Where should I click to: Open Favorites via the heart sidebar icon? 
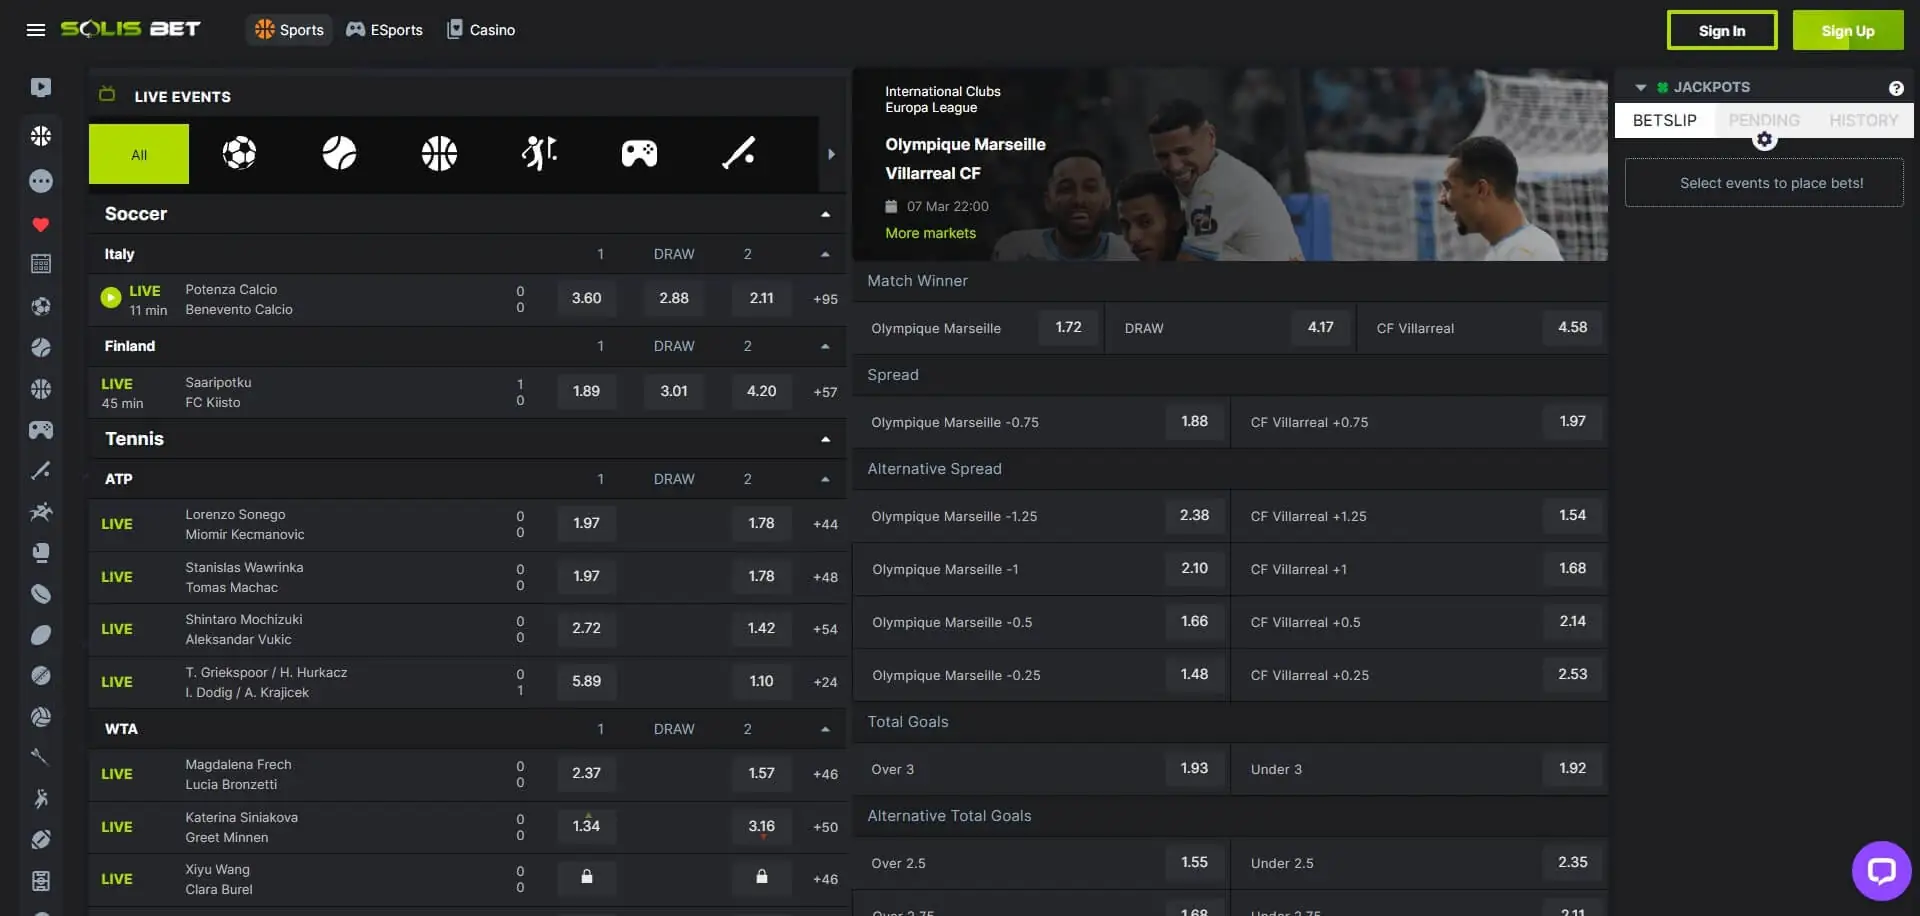[41, 225]
